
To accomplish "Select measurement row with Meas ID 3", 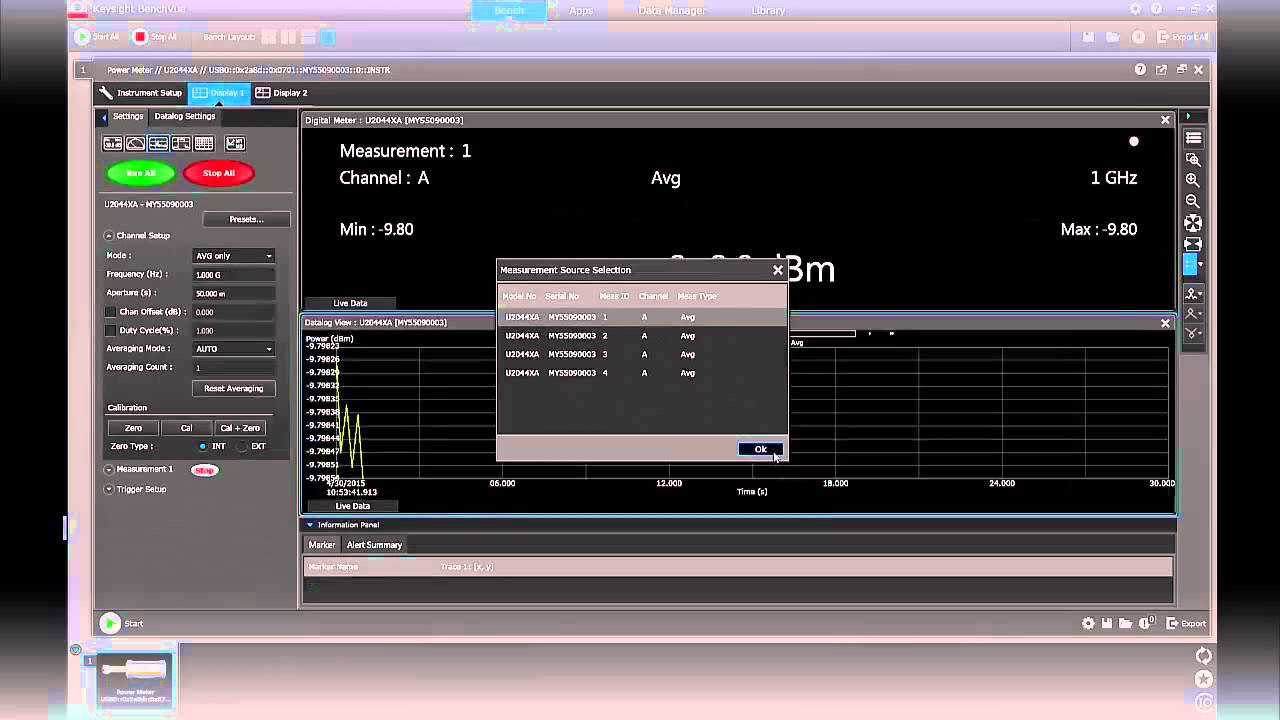I will tap(642, 354).
